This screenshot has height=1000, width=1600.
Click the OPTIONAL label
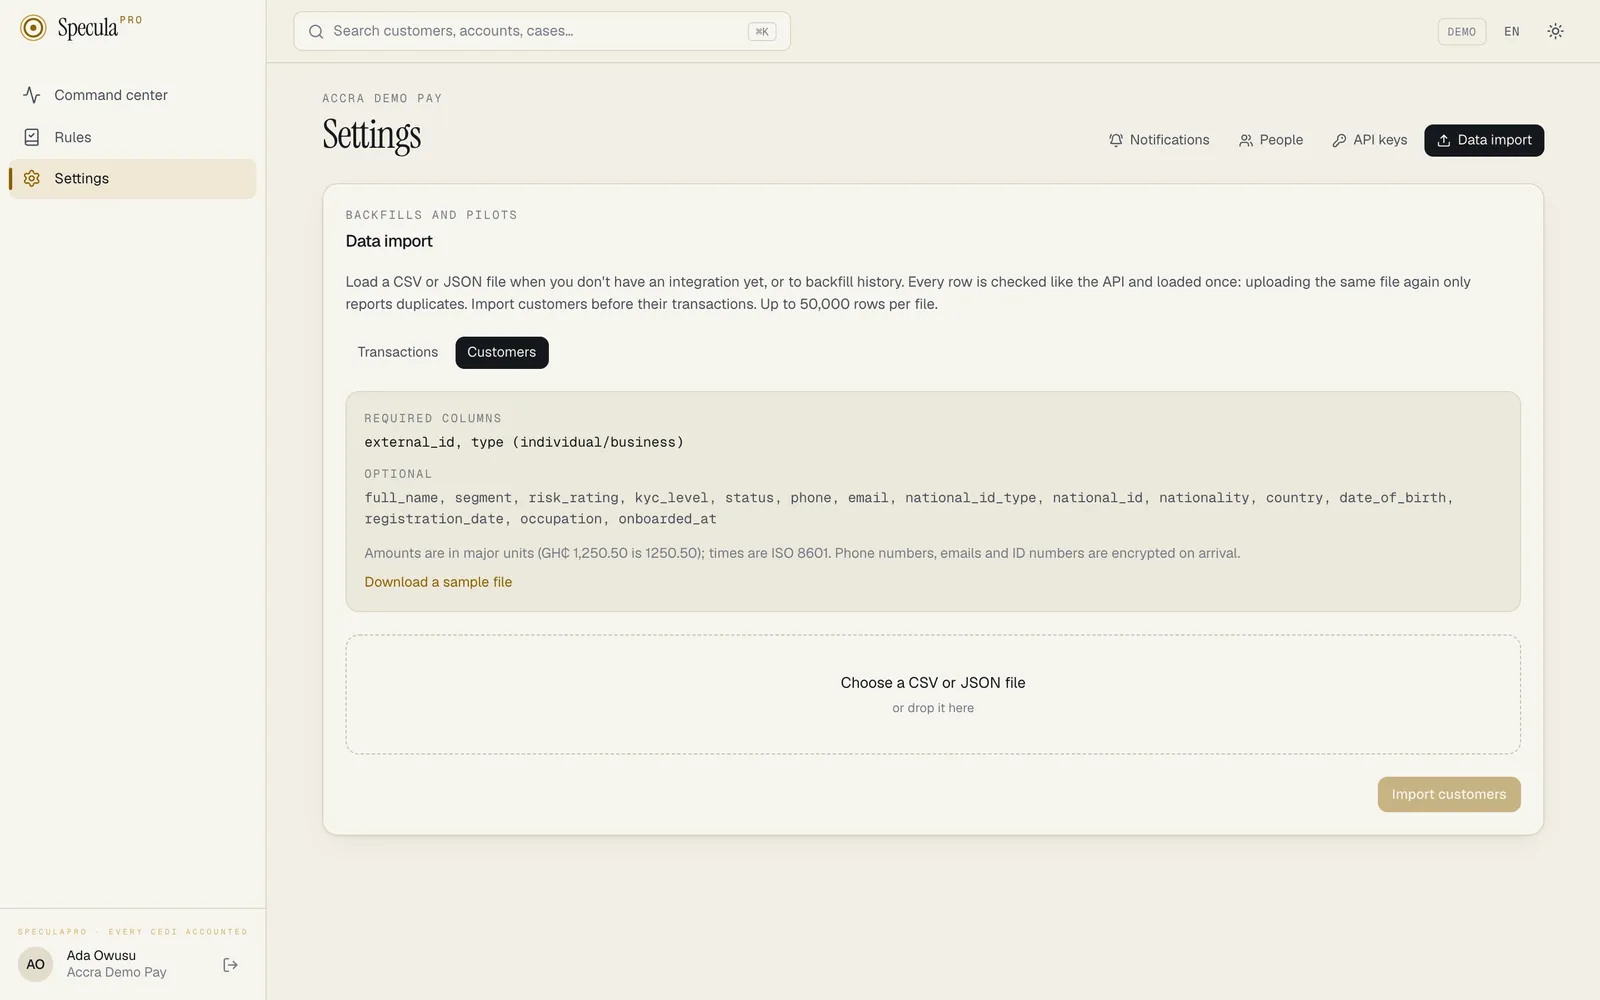(398, 474)
